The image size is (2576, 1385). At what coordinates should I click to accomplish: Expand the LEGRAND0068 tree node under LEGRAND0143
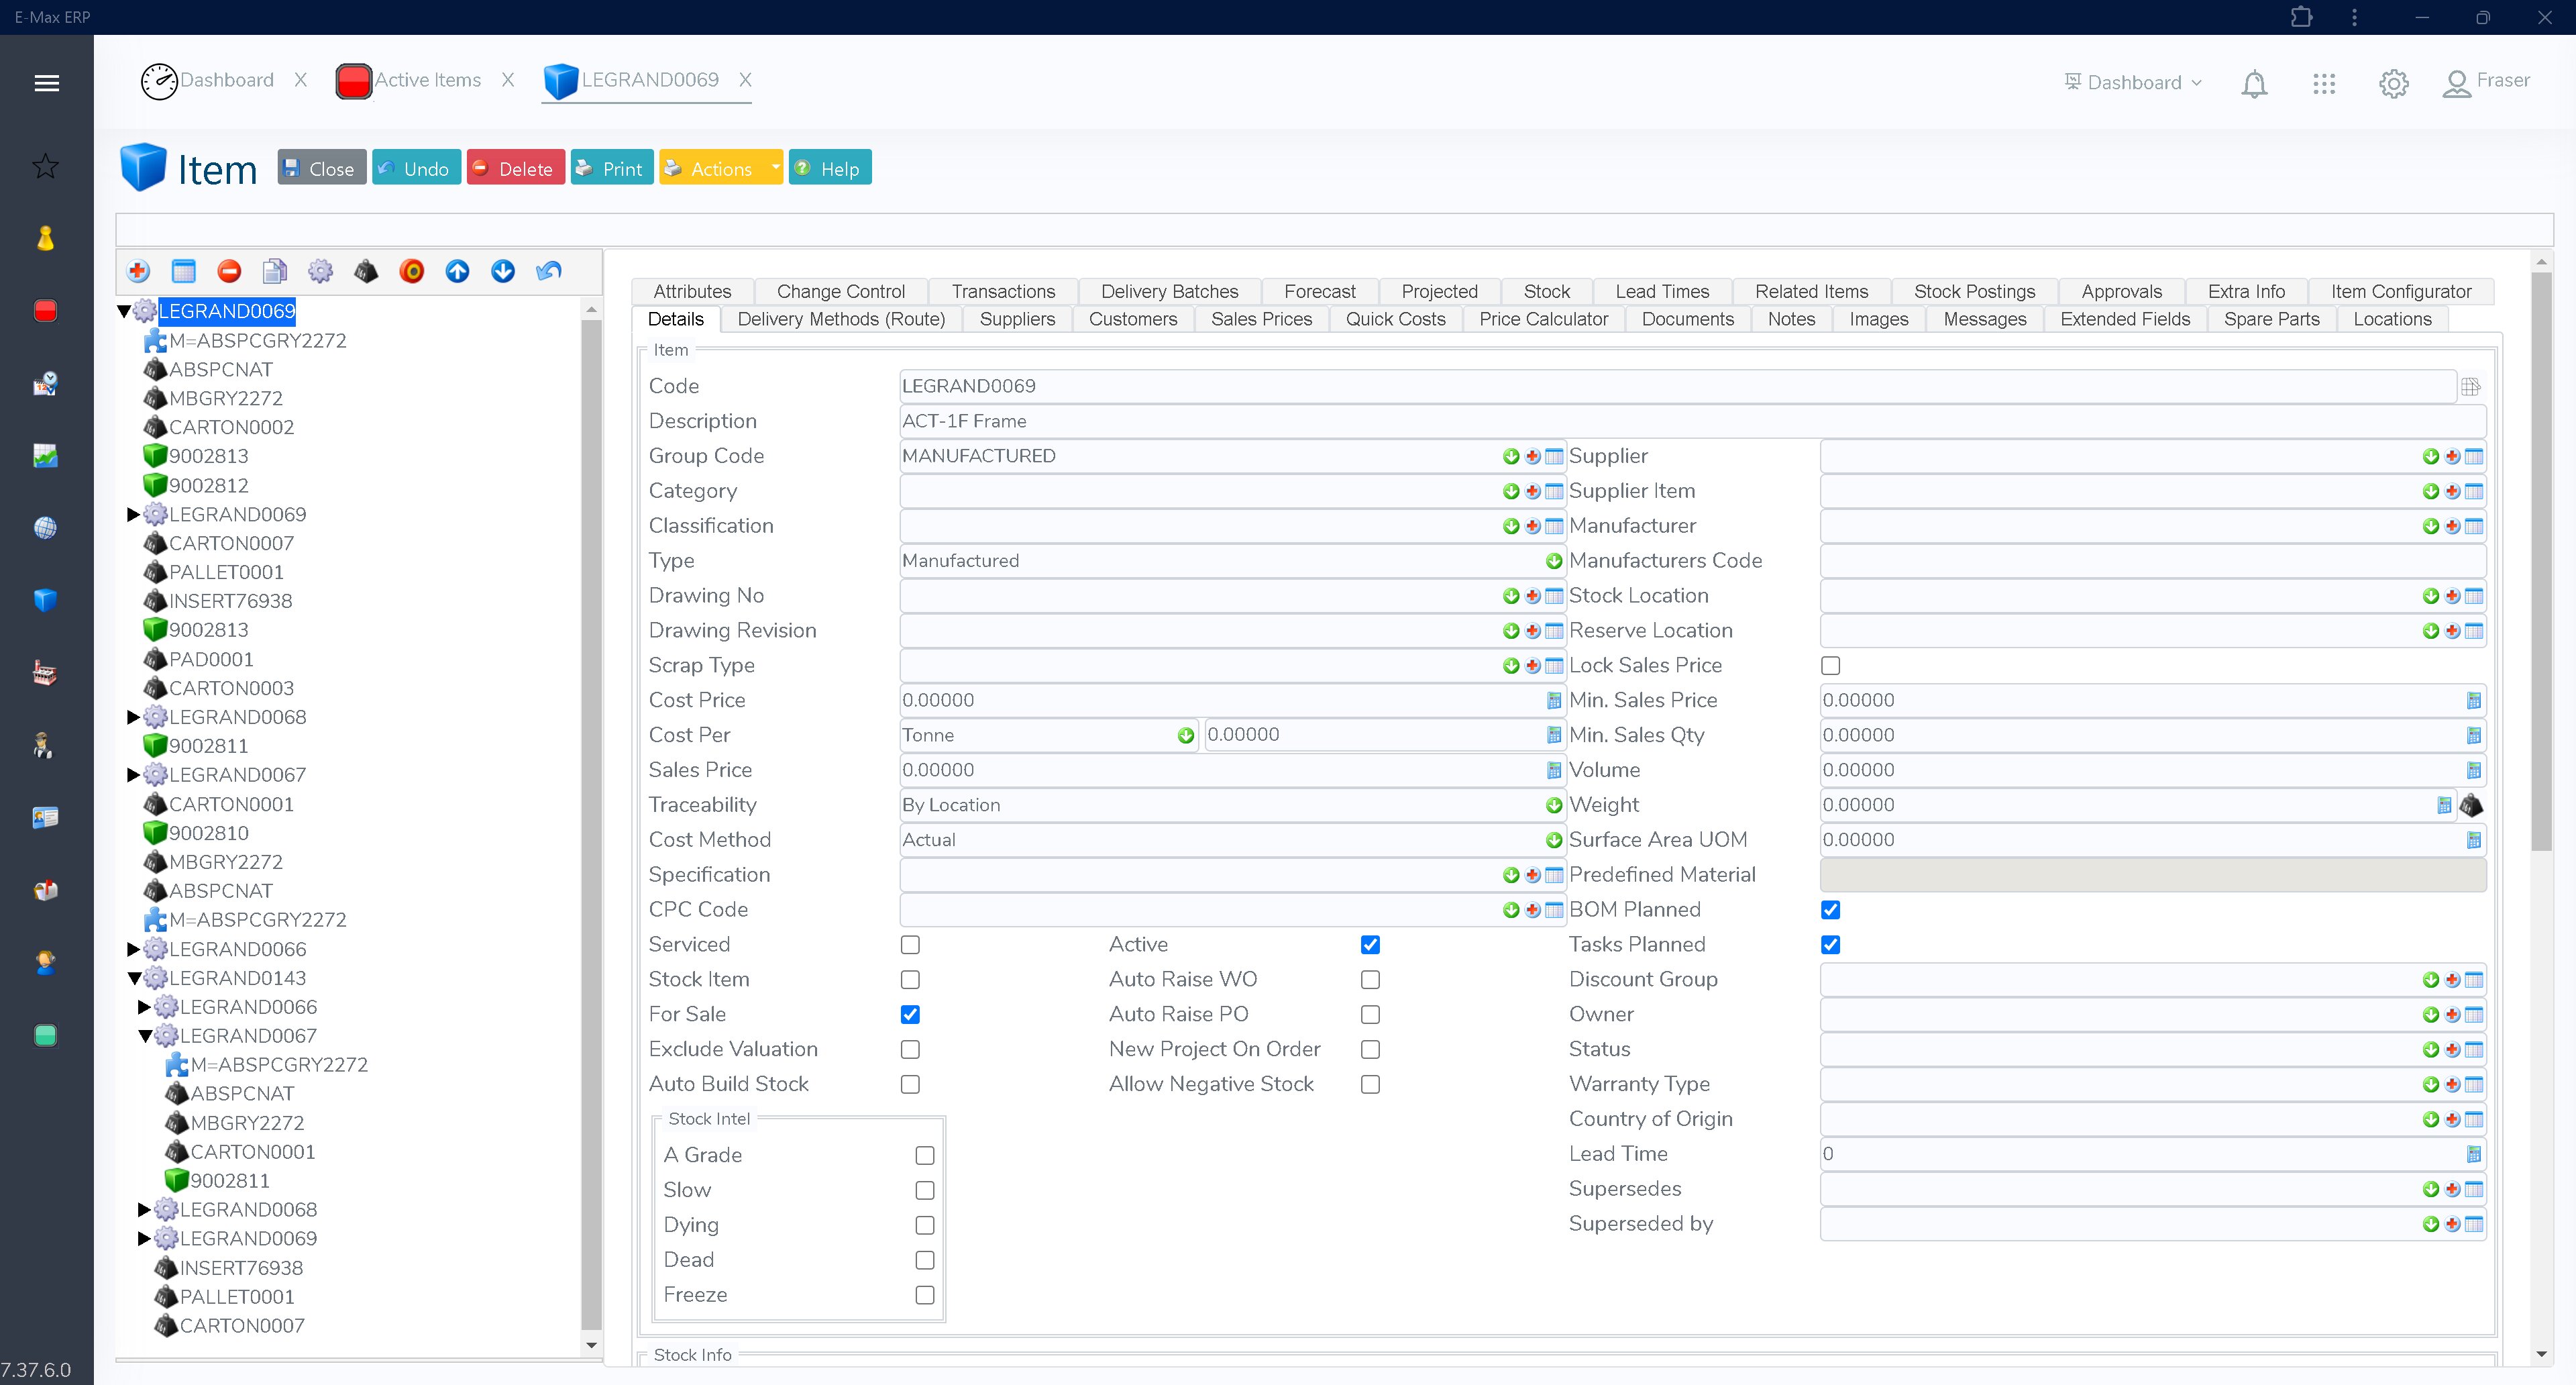[x=144, y=1209]
